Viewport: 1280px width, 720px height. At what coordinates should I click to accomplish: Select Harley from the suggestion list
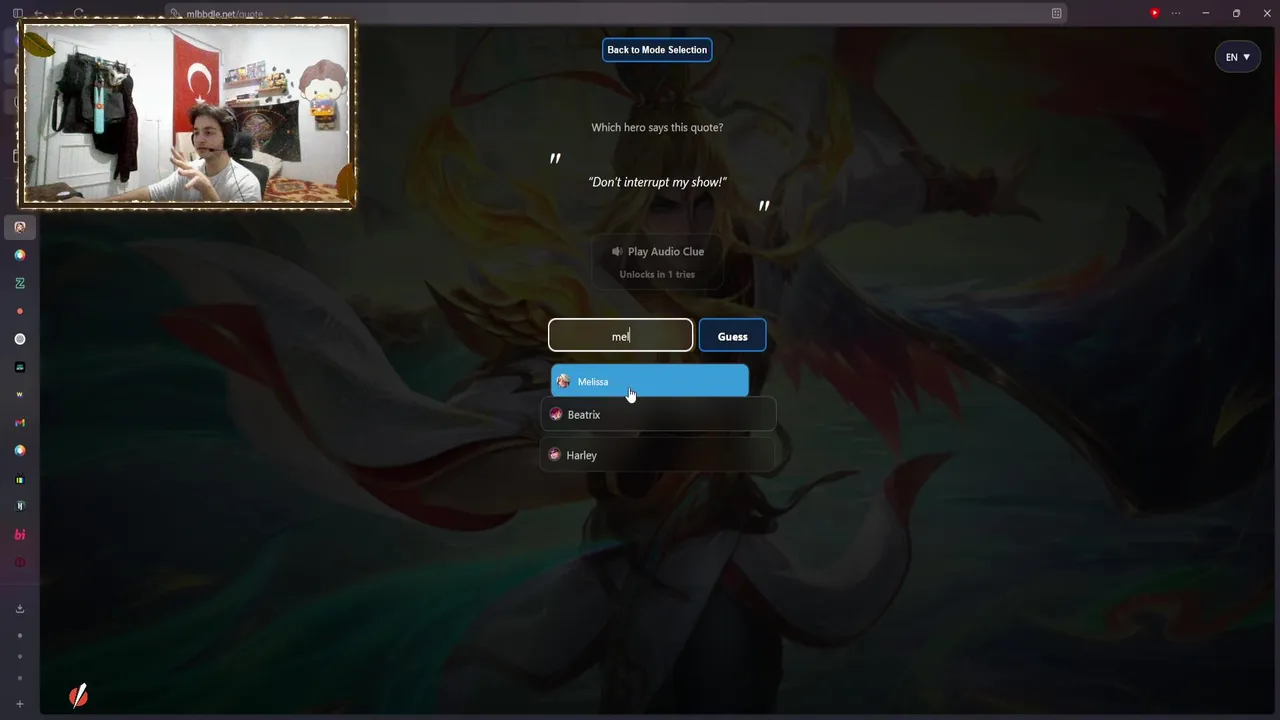(658, 455)
